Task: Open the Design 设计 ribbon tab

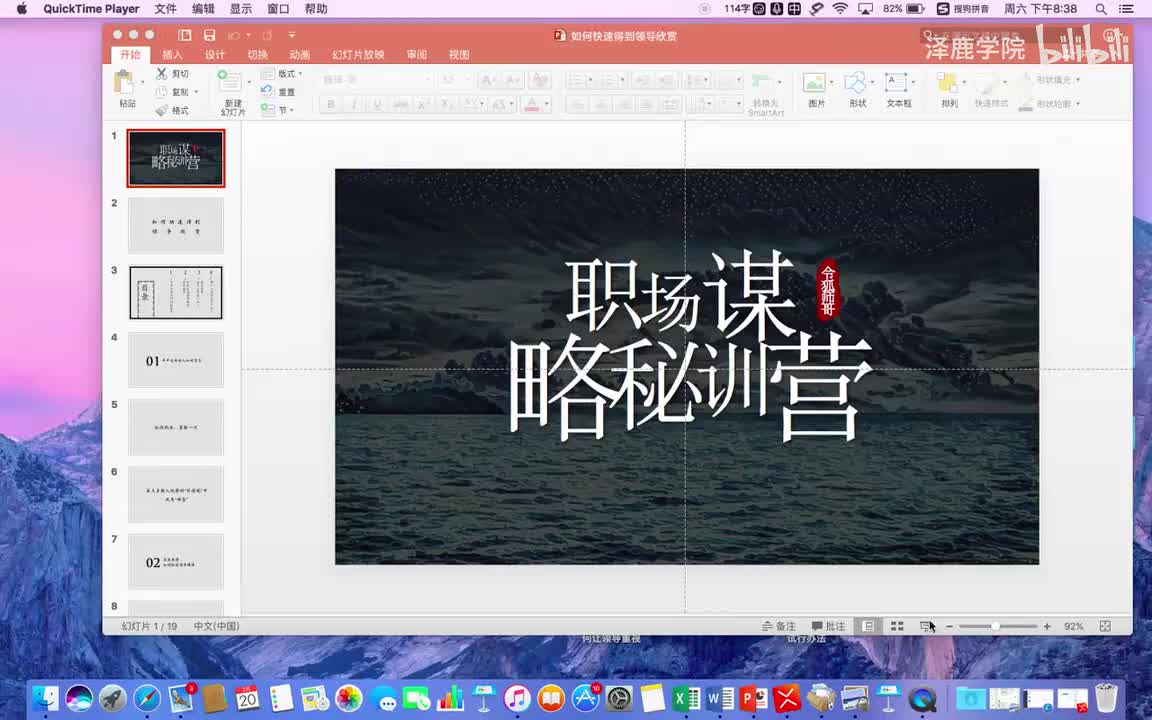Action: [215, 54]
